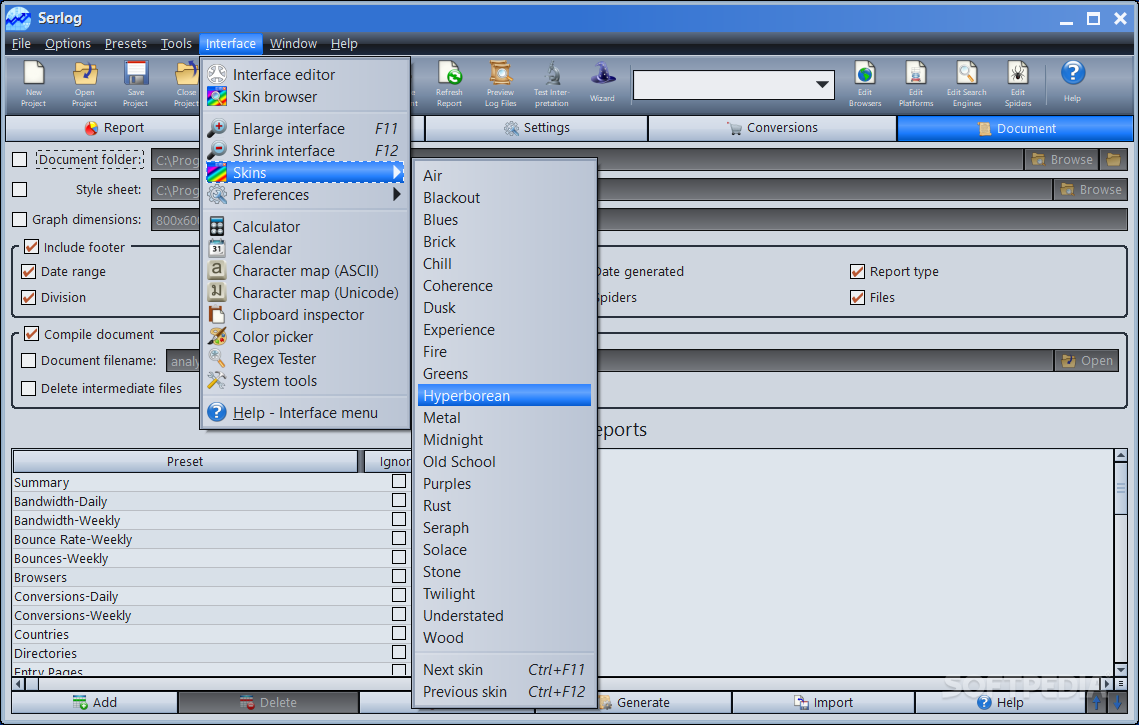Open Preview Log Files tool

point(500,83)
